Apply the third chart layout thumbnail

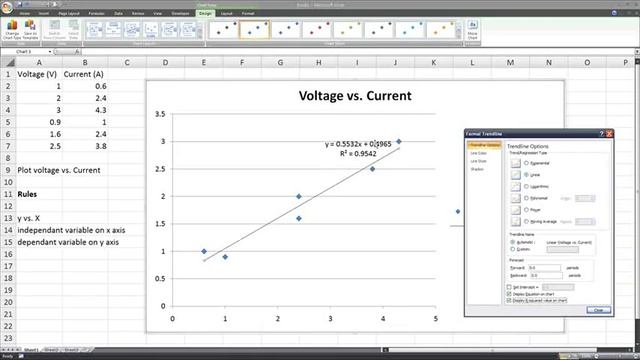click(x=132, y=30)
